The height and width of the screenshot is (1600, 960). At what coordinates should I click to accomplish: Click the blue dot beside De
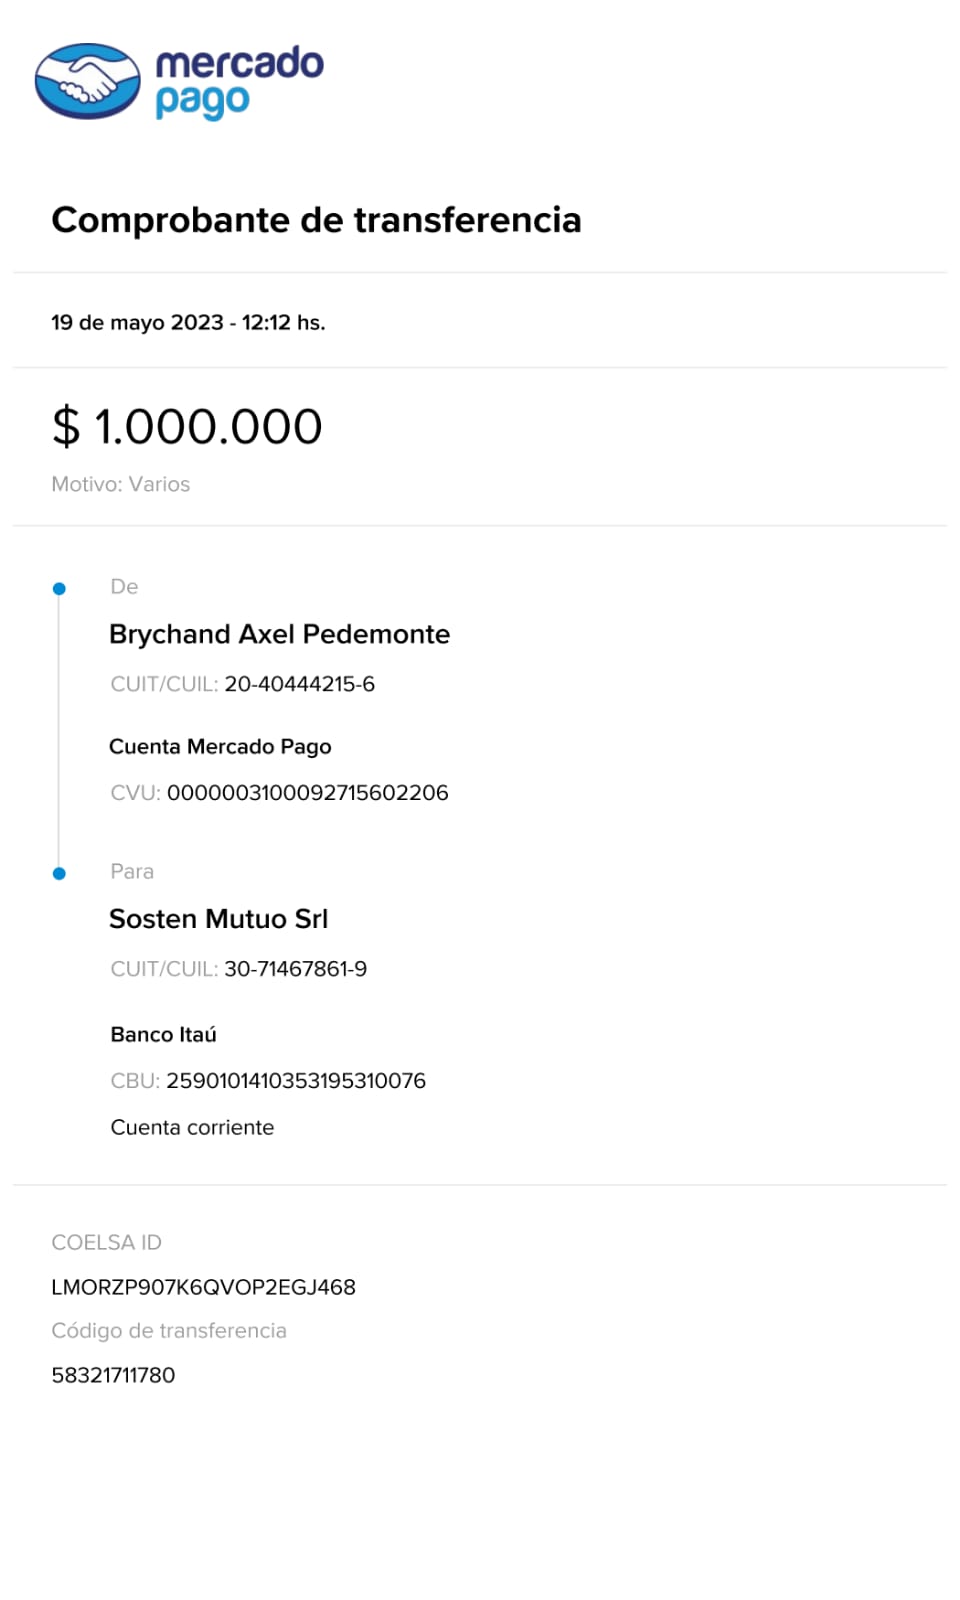pyautogui.click(x=59, y=589)
